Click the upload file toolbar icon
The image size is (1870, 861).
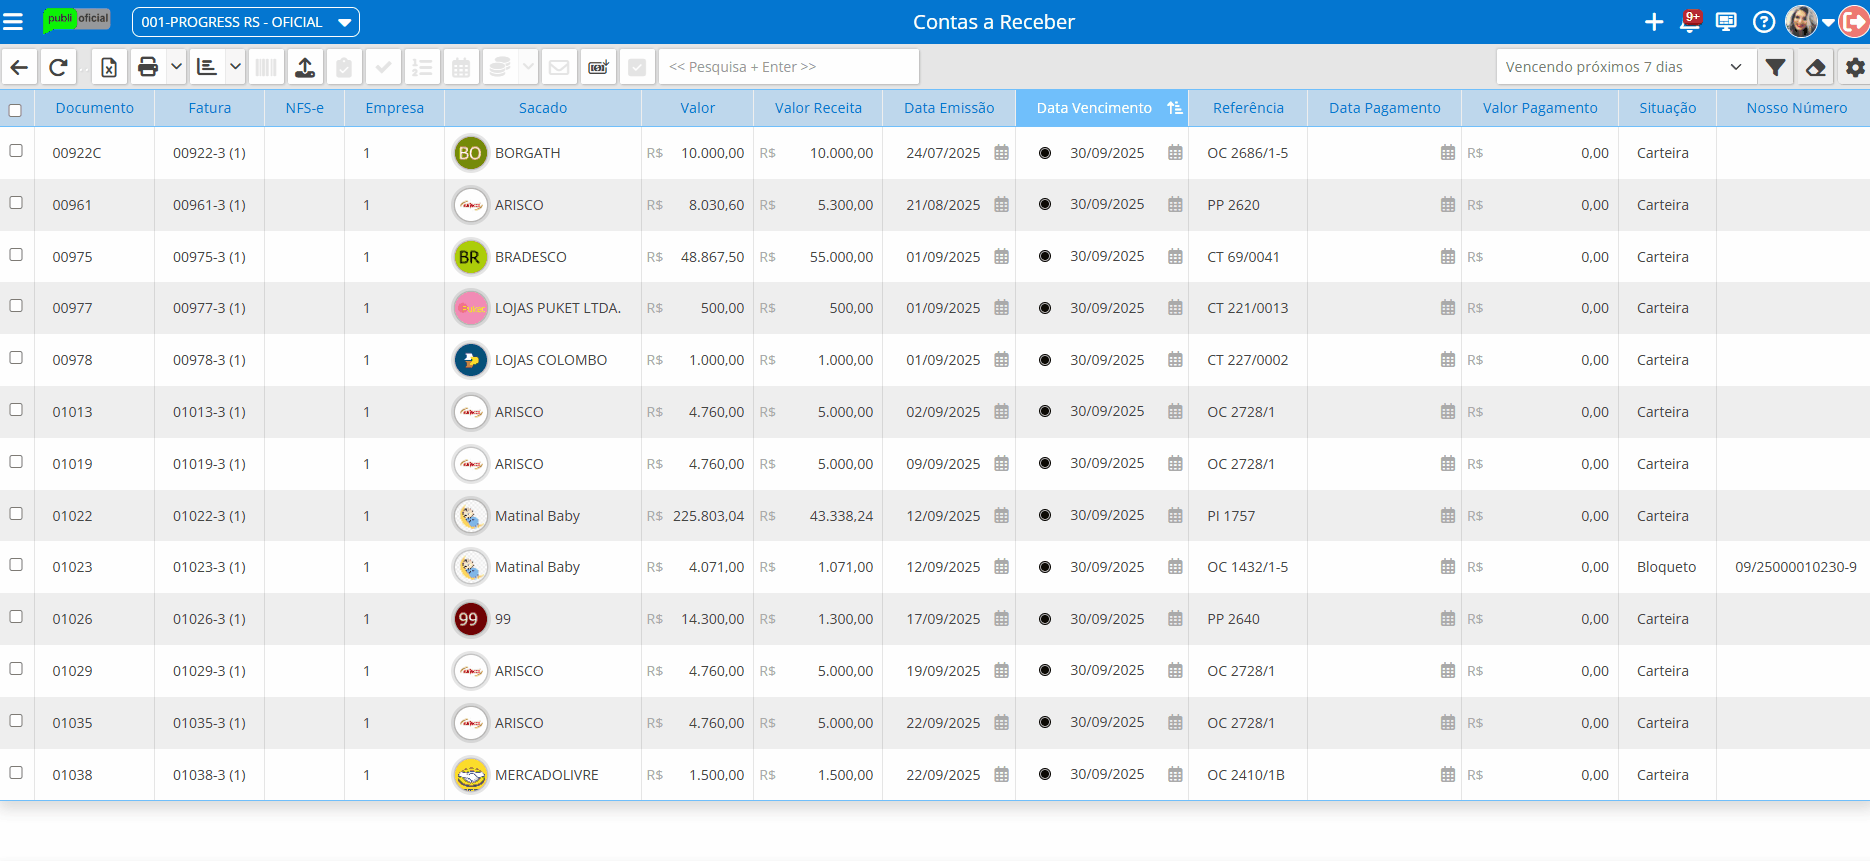point(305,67)
